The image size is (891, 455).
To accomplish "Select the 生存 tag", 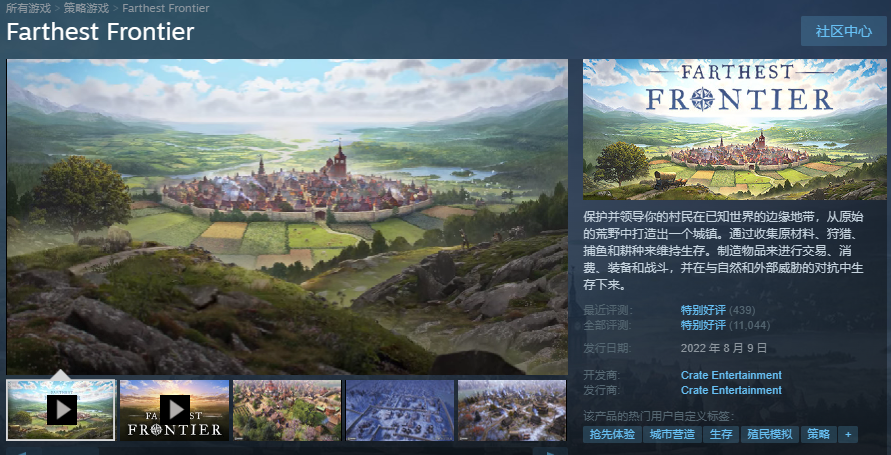I will (721, 435).
